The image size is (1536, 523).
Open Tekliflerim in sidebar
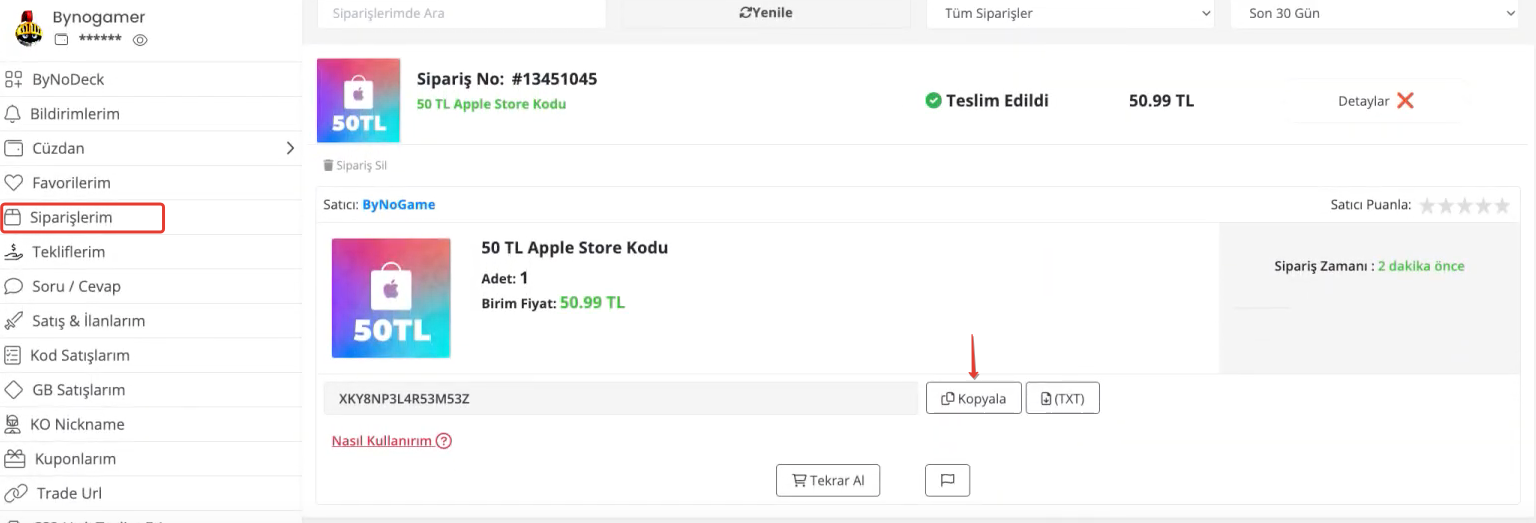click(x=68, y=252)
